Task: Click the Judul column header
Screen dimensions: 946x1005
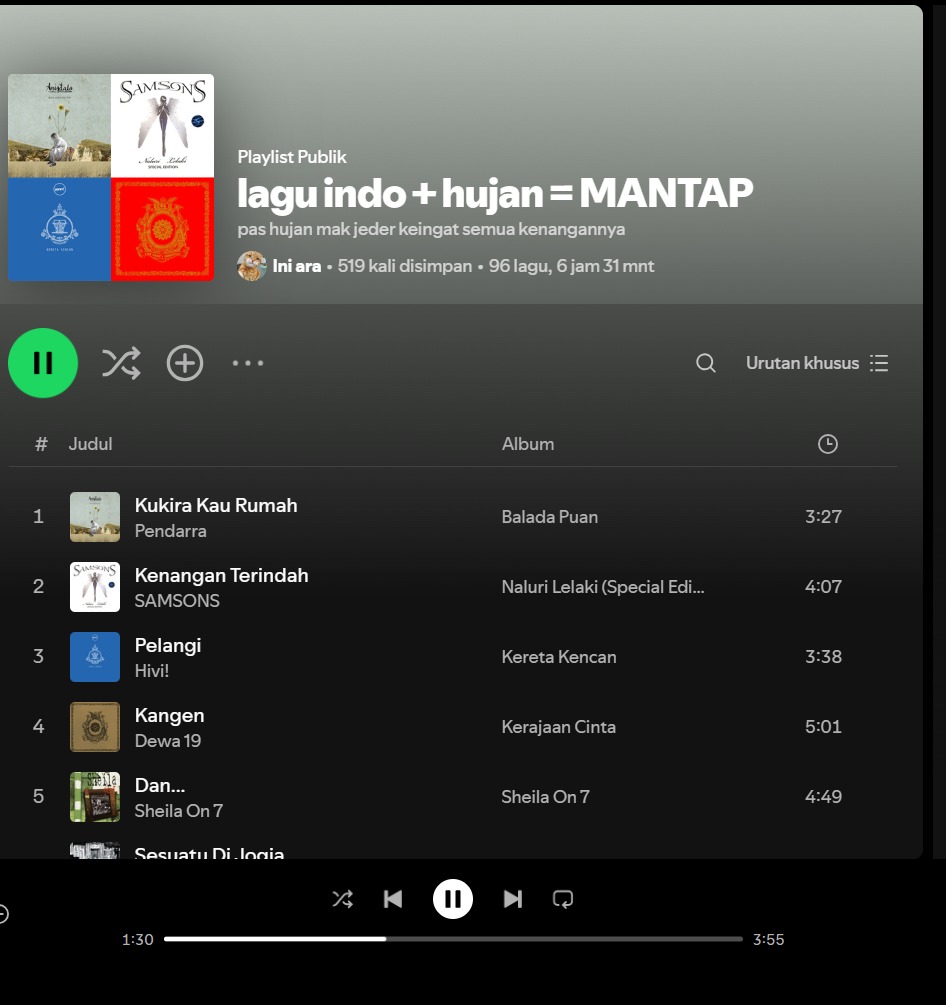Action: pos(90,444)
